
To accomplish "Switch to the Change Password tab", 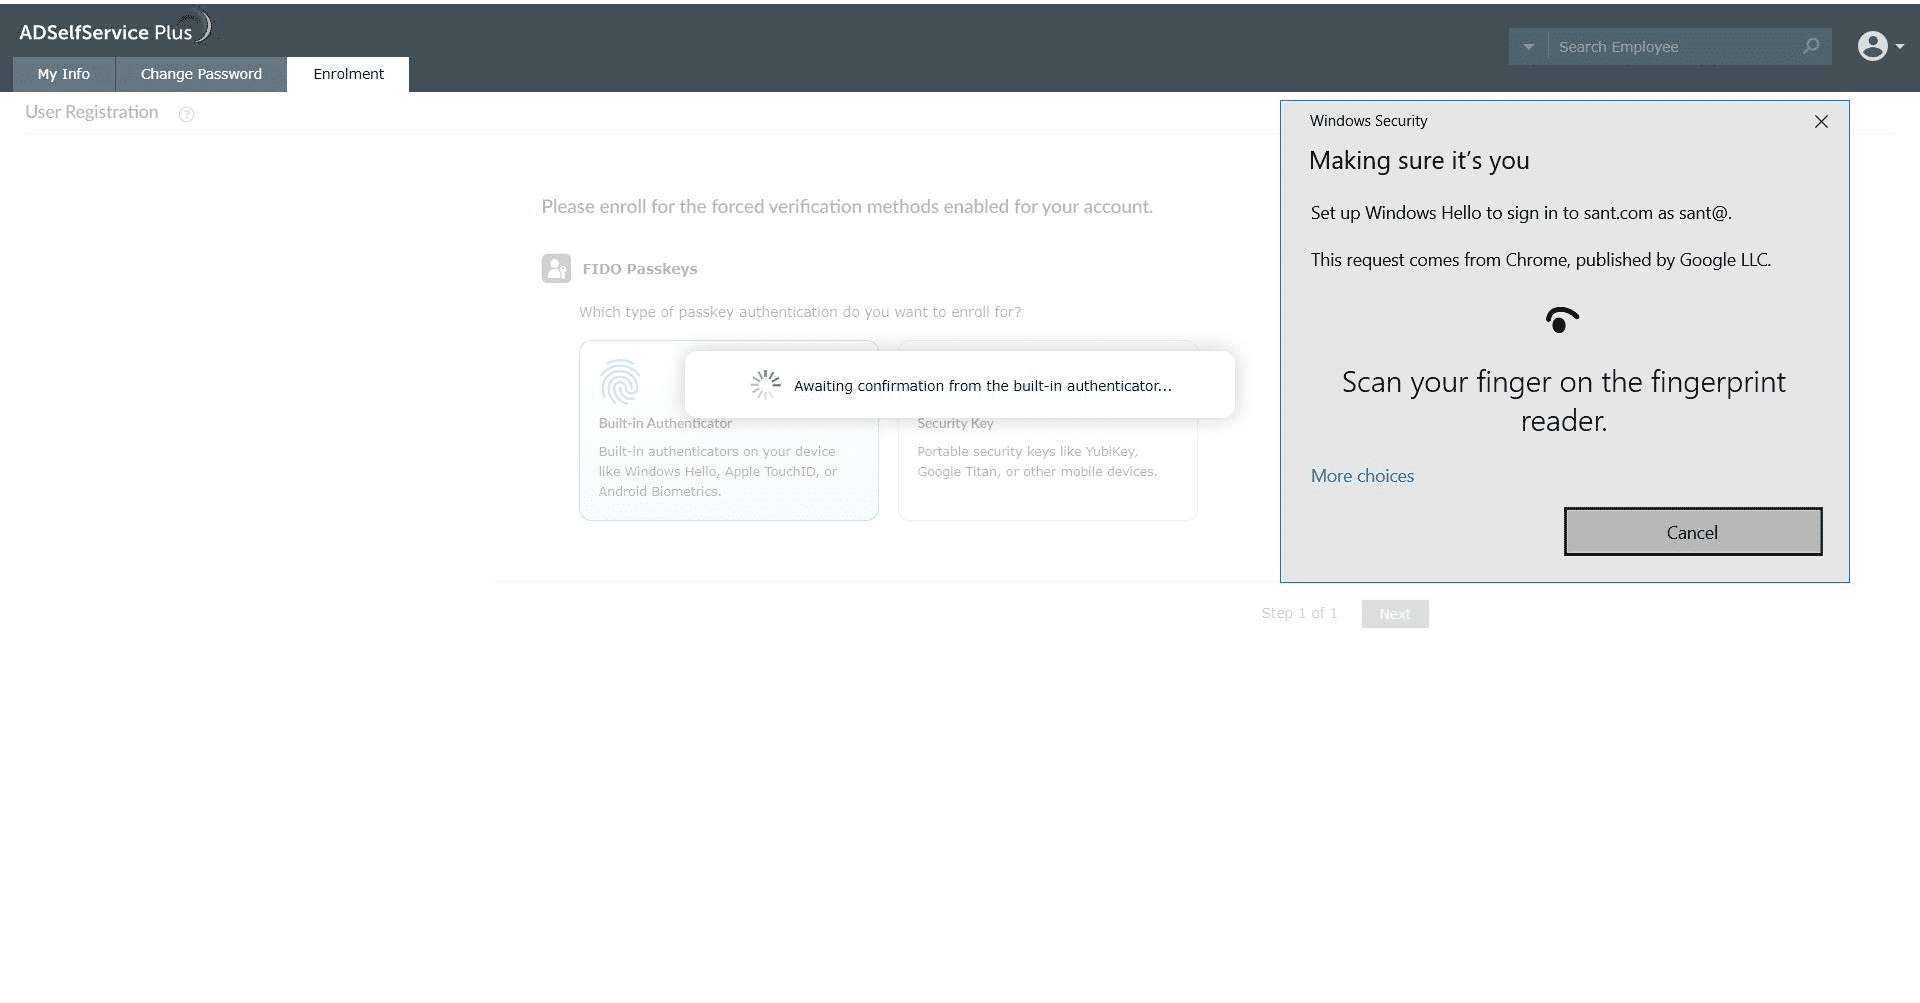I will 200,74.
